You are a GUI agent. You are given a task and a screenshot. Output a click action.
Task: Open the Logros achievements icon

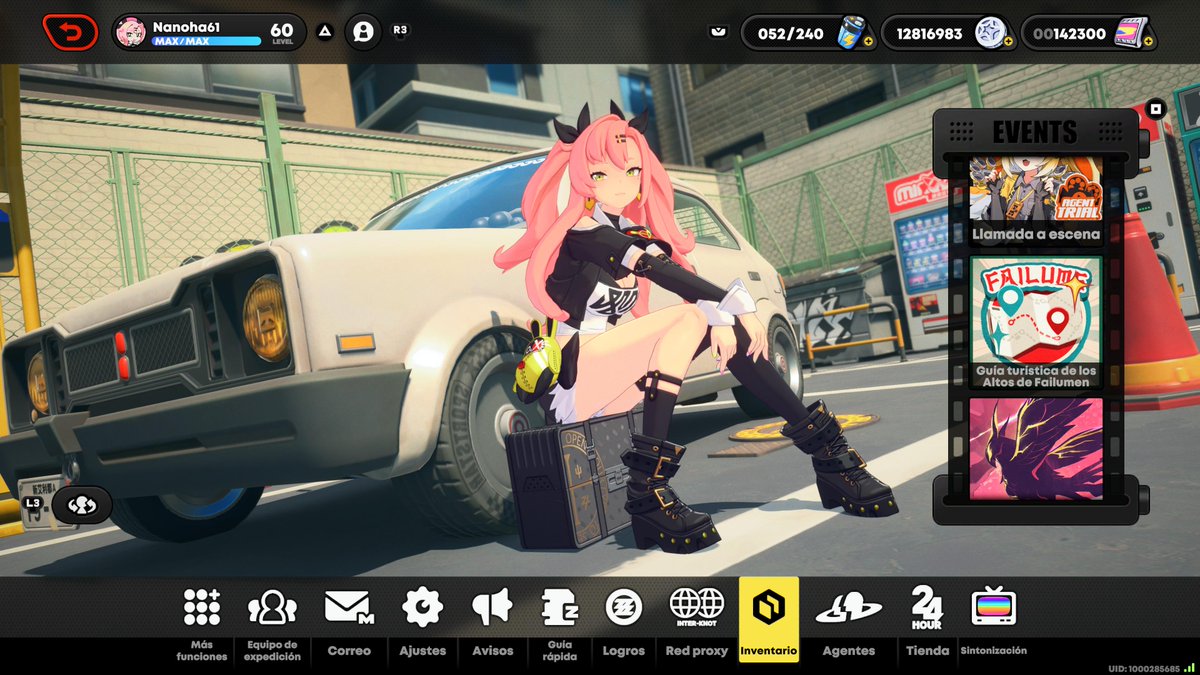[x=624, y=607]
